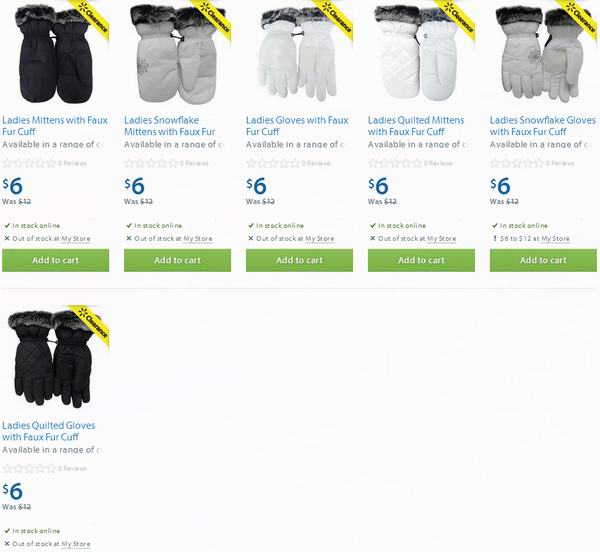Open the white Ladies Gloves product image
The width and height of the screenshot is (600, 552).
click(x=299, y=54)
